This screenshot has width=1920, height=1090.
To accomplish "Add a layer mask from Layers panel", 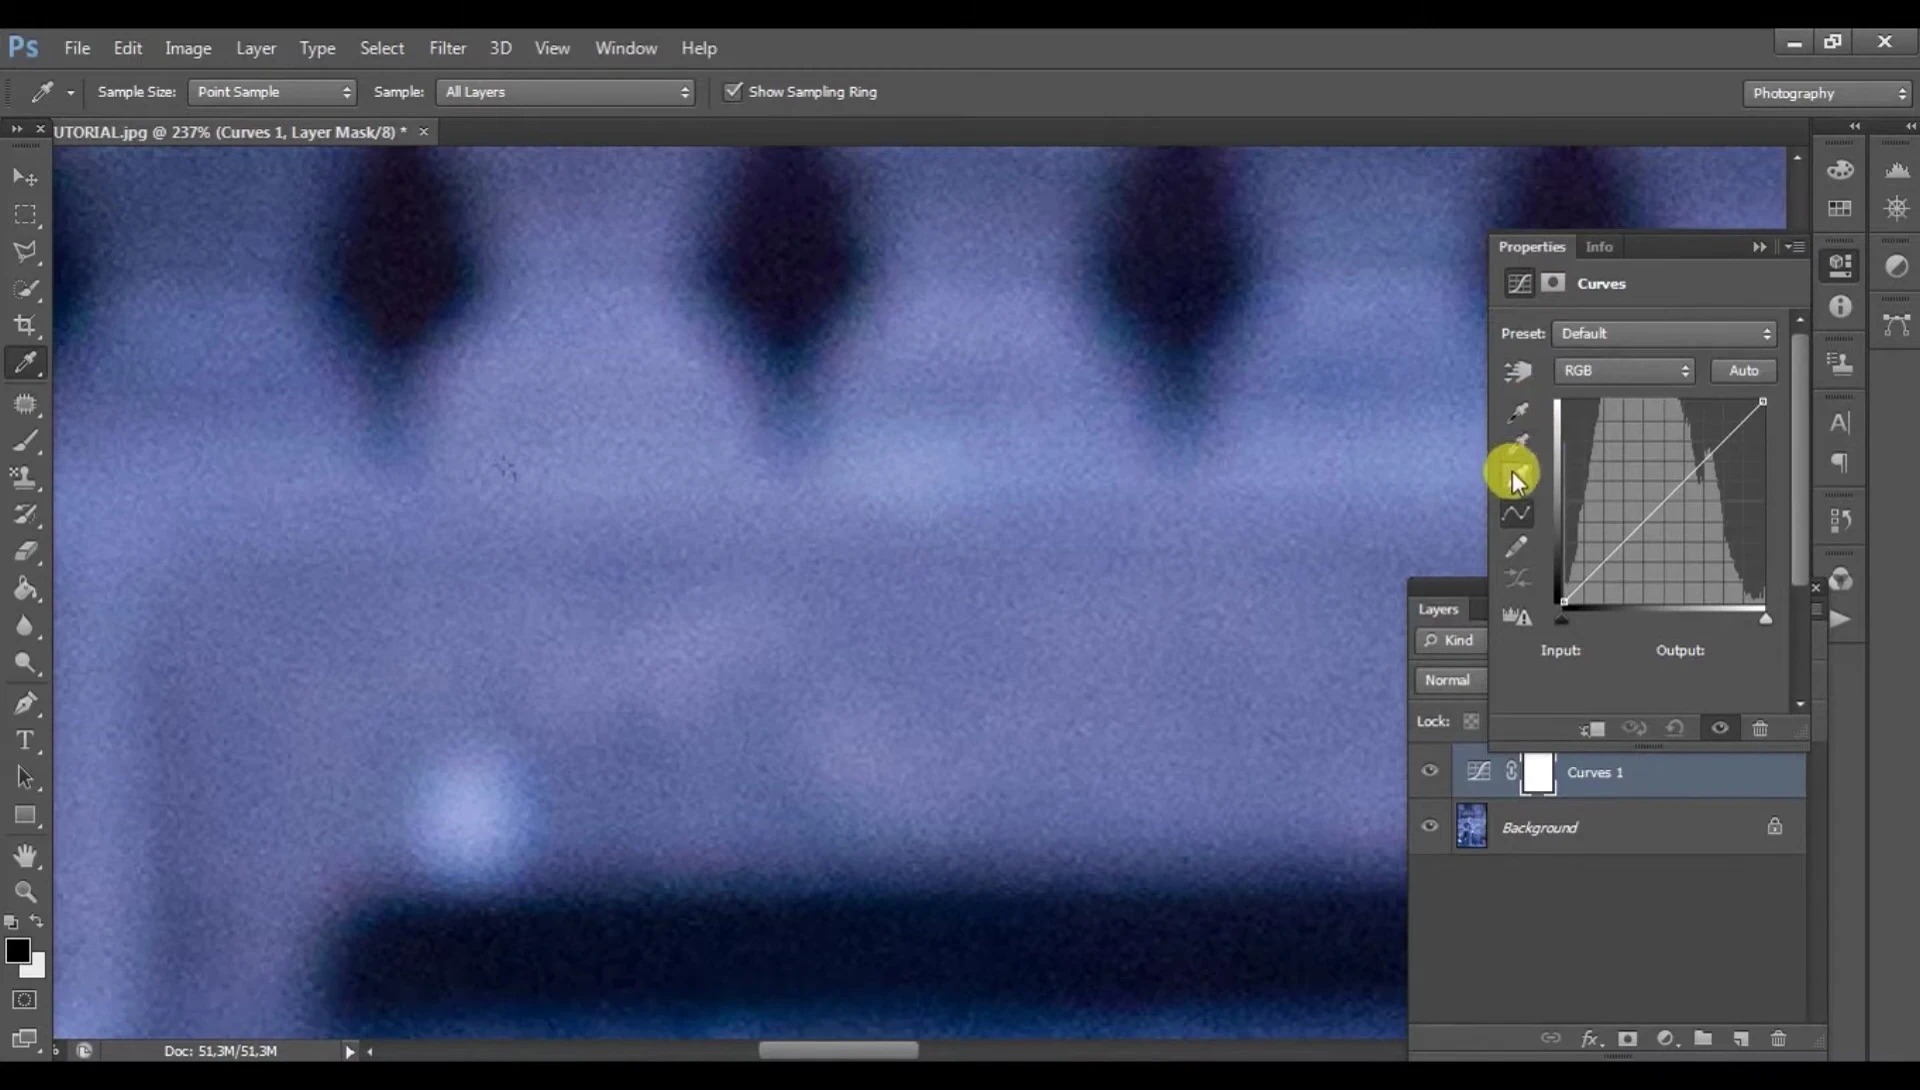I will 1627,1039.
